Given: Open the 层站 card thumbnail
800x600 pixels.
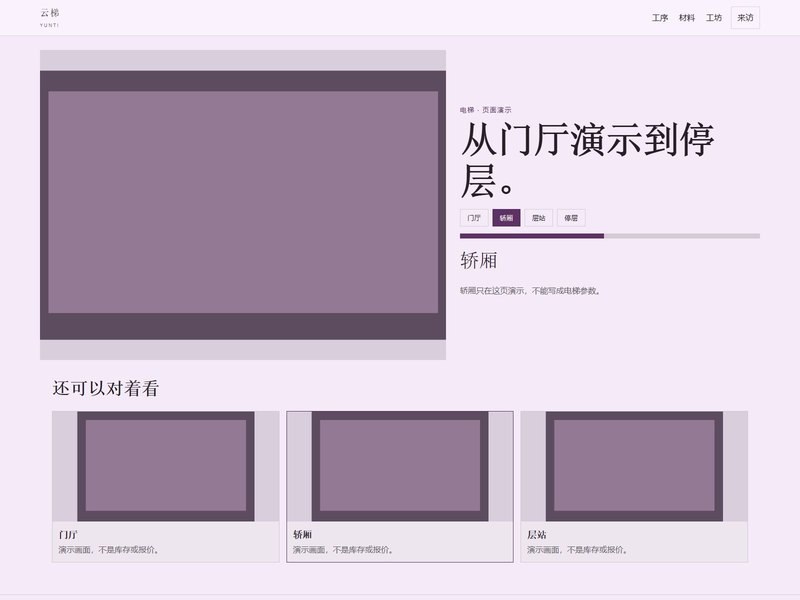Looking at the screenshot, I should pyautogui.click(x=634, y=466).
